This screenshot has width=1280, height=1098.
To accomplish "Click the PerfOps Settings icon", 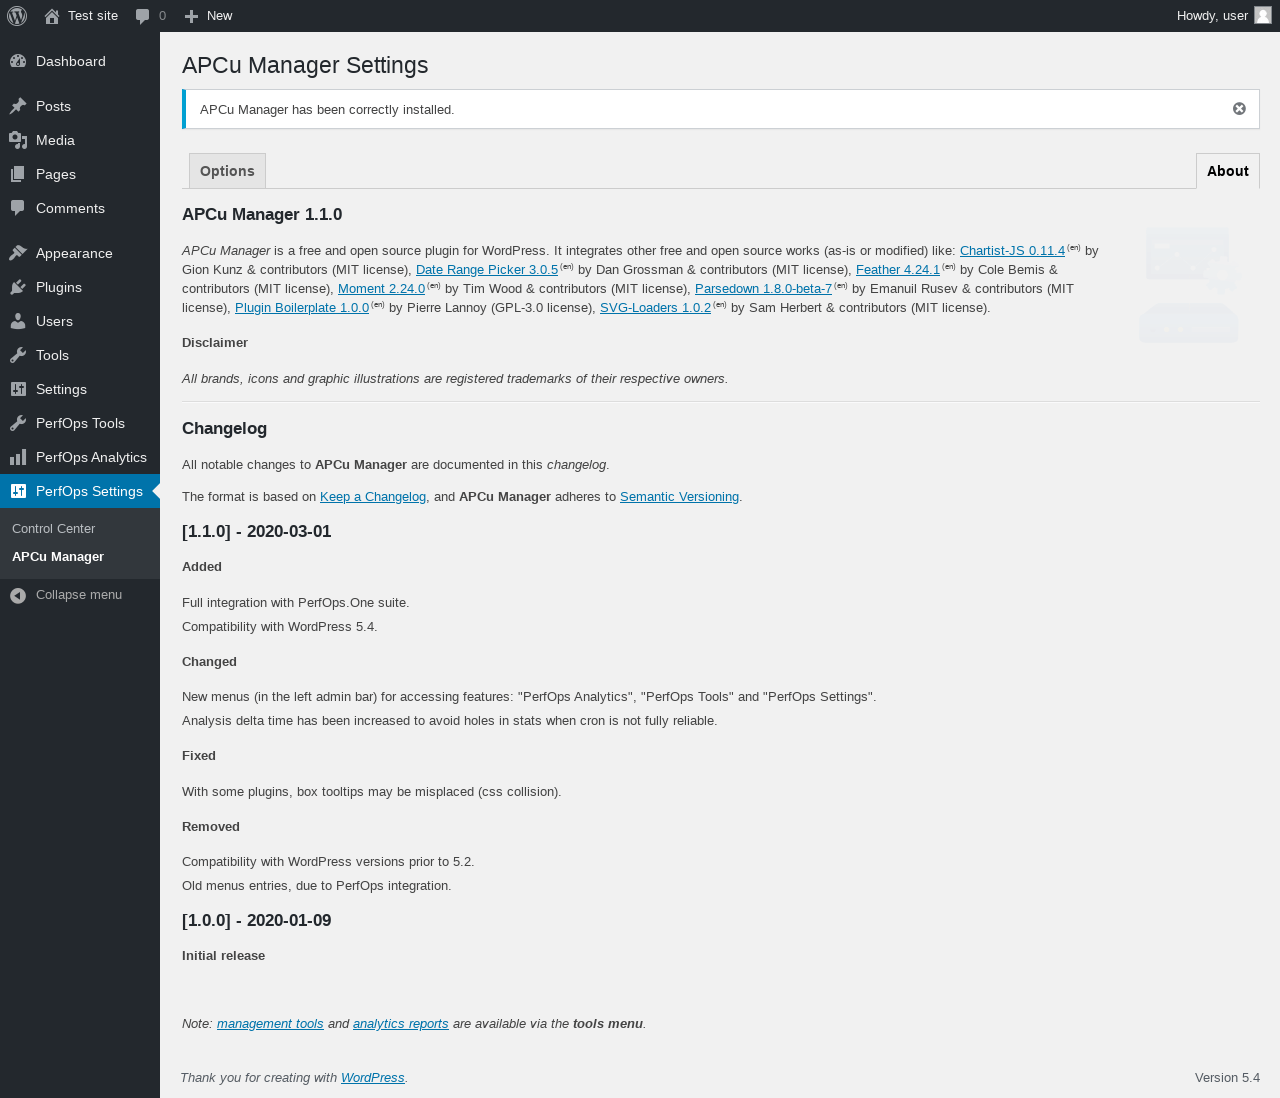I will 18,491.
